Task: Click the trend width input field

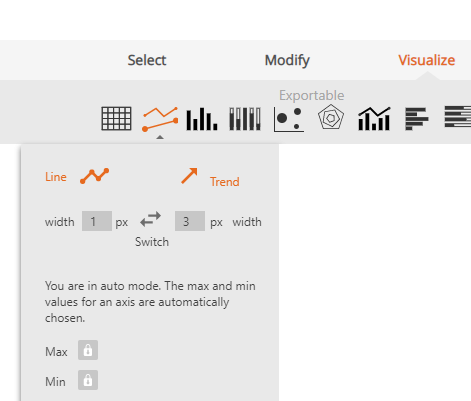Action: coord(190,221)
